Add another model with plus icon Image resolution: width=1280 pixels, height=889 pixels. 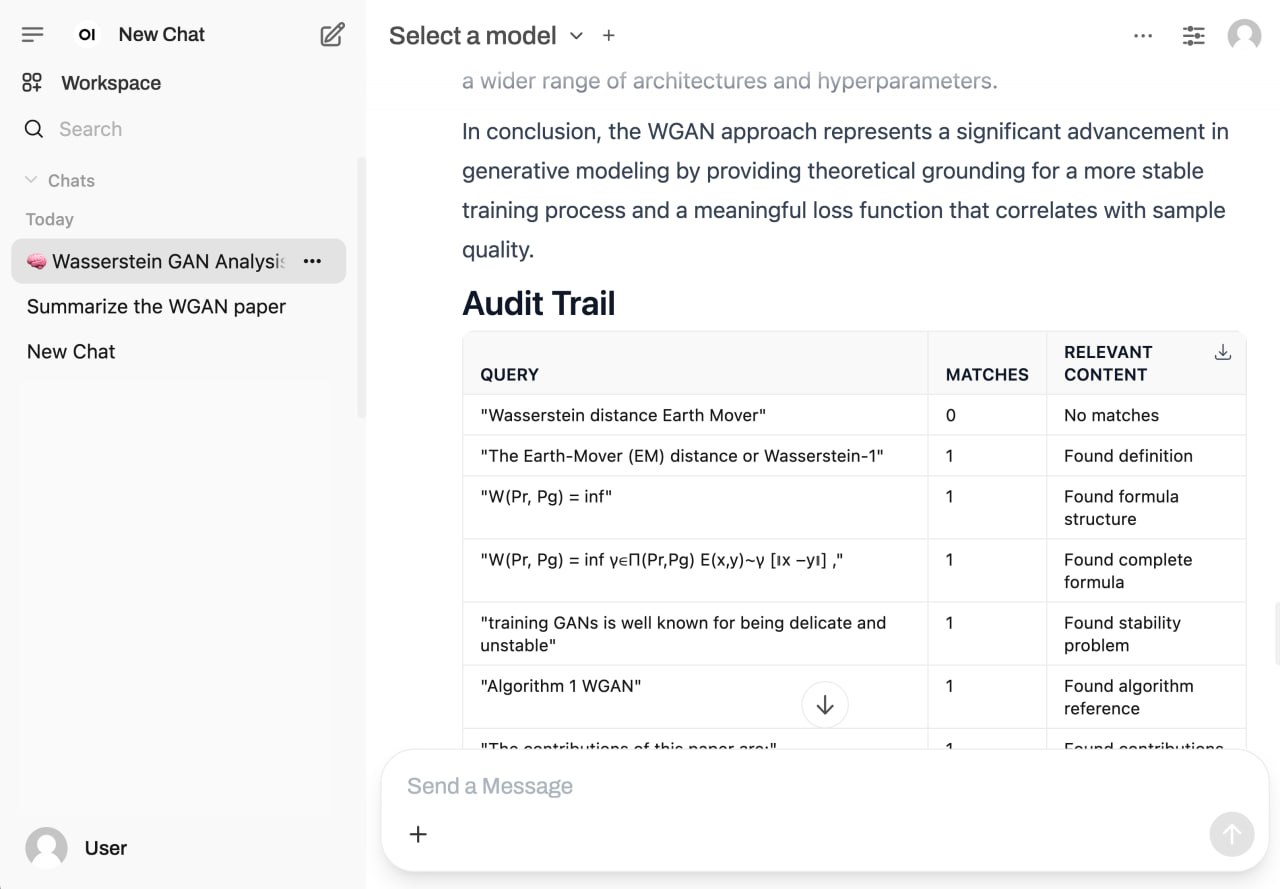coord(608,36)
